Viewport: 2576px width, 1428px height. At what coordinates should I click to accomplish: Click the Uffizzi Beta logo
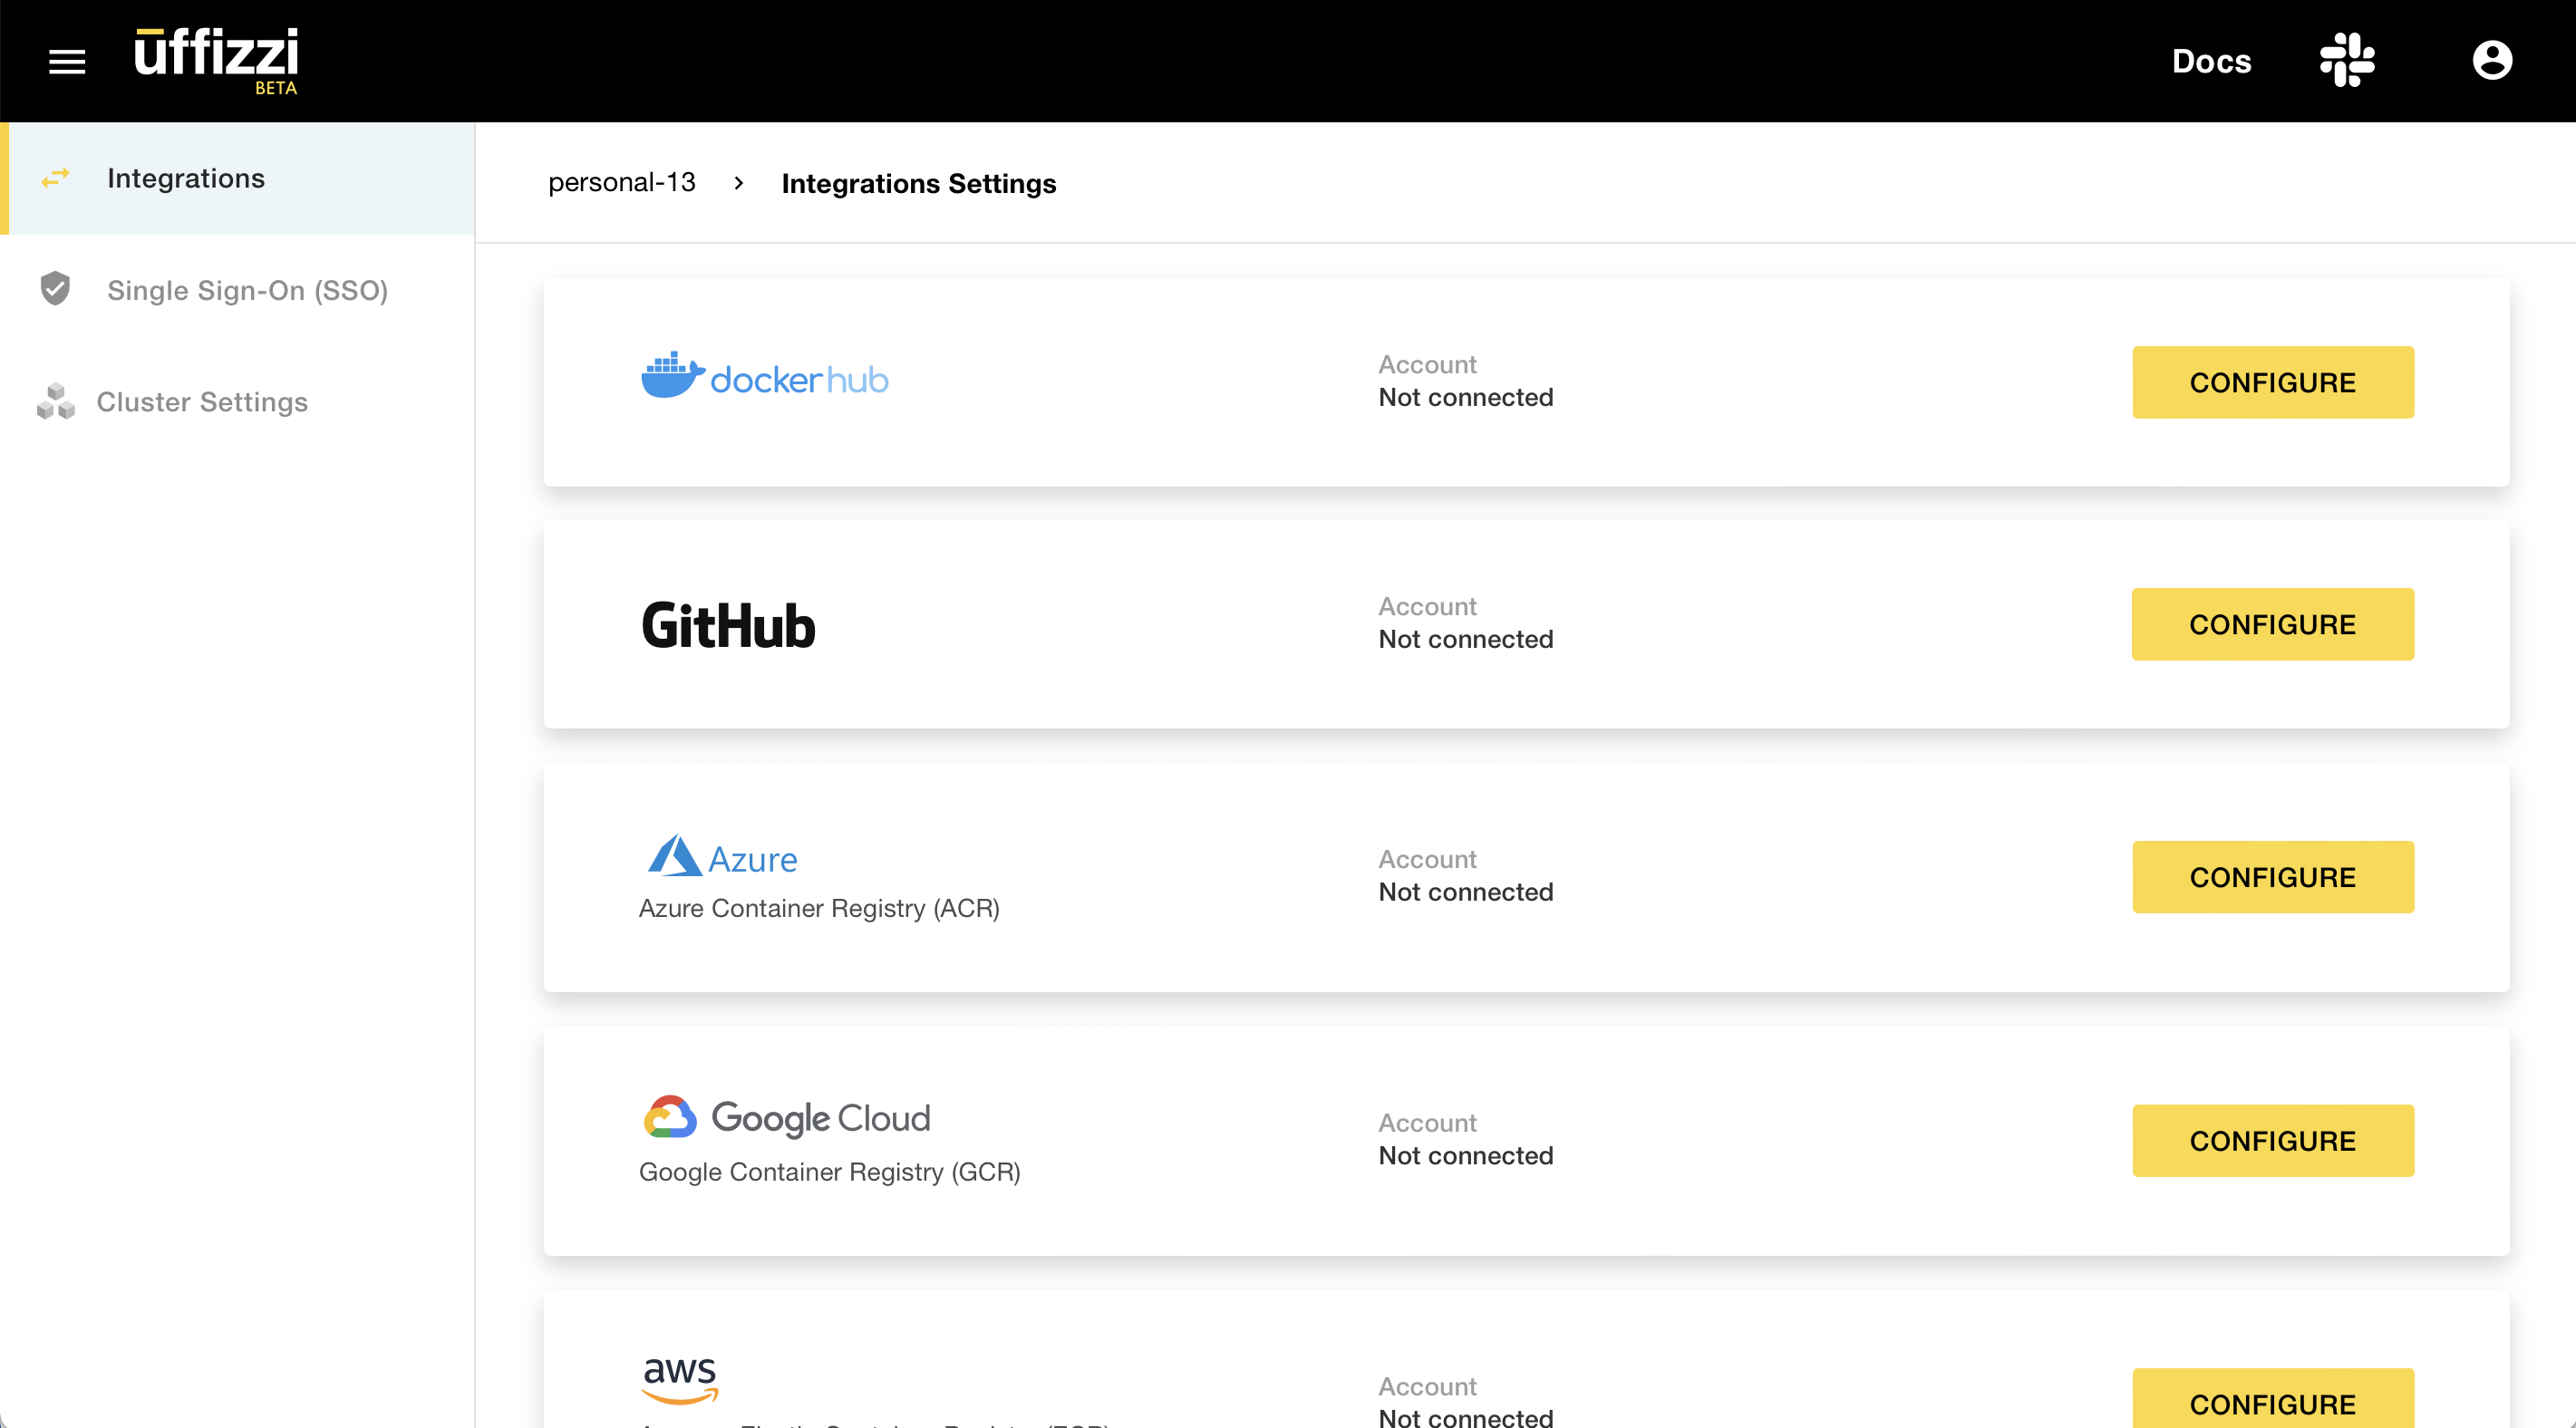(x=217, y=60)
